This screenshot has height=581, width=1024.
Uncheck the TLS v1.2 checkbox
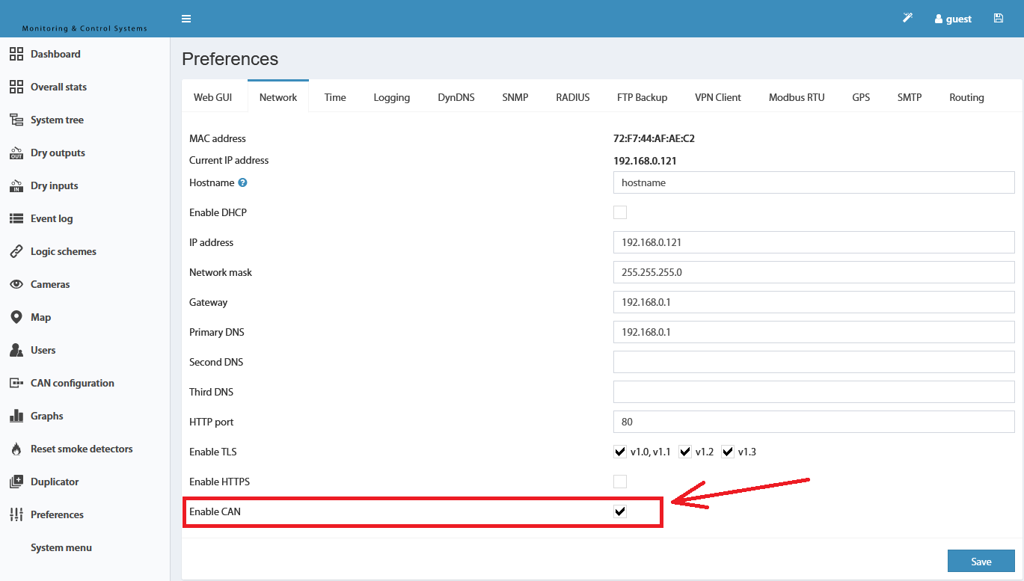pyautogui.click(x=685, y=452)
